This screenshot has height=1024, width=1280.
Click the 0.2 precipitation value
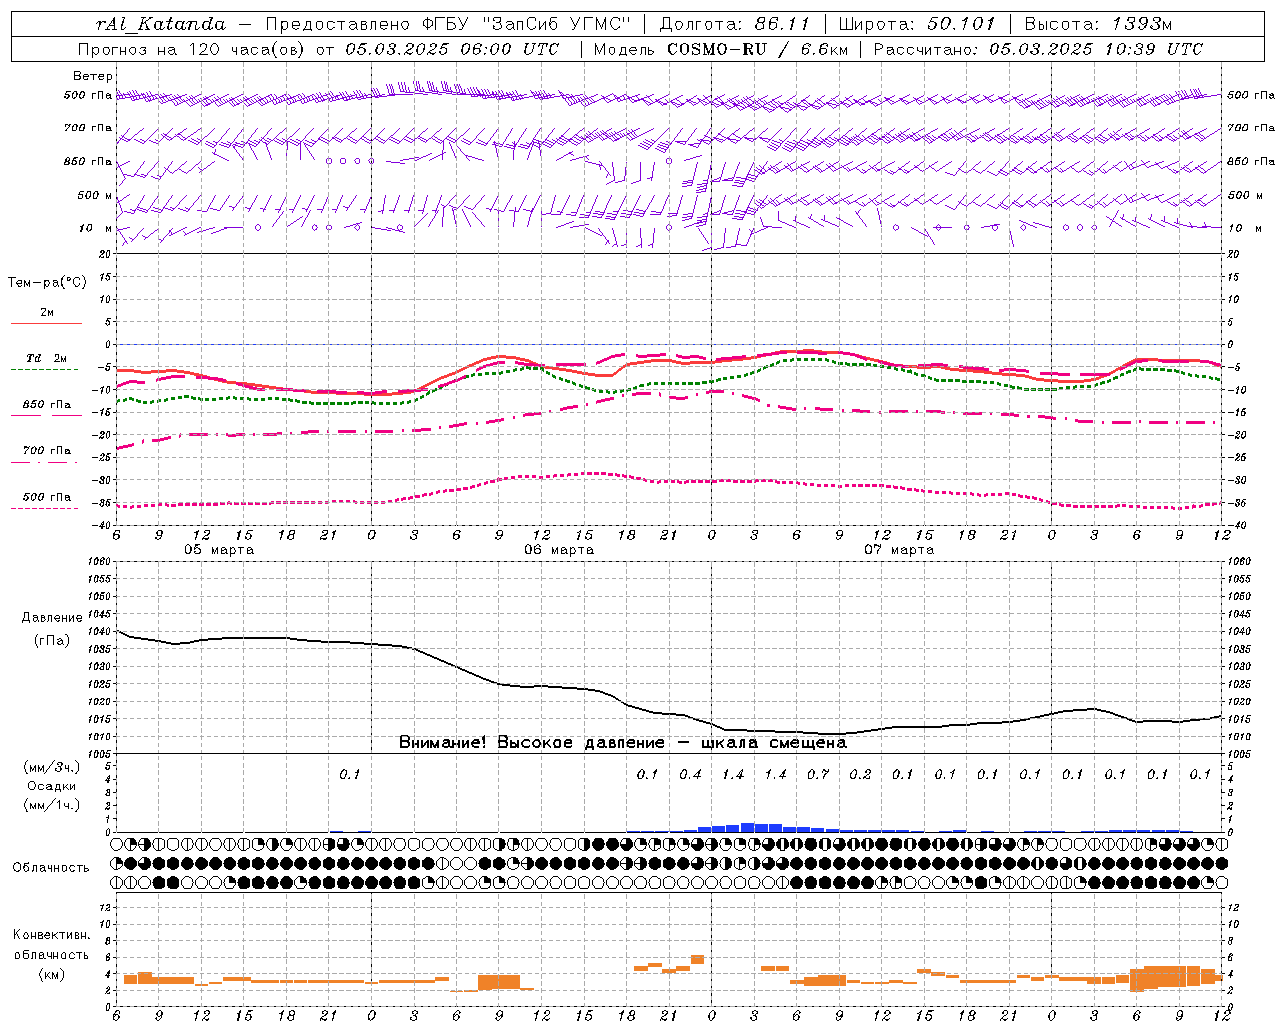tap(860, 774)
